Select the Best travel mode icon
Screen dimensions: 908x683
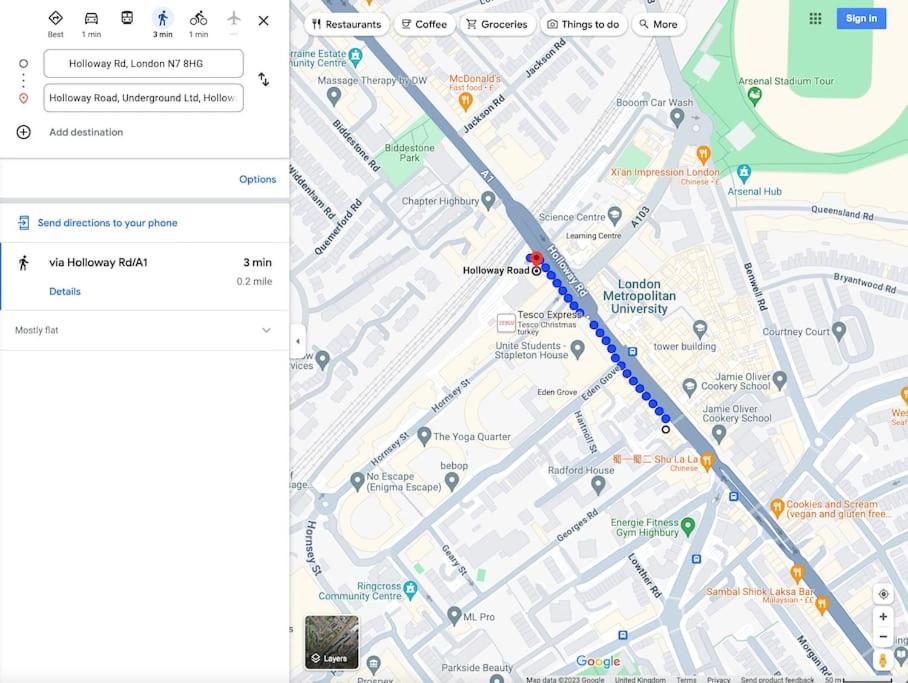pyautogui.click(x=56, y=19)
